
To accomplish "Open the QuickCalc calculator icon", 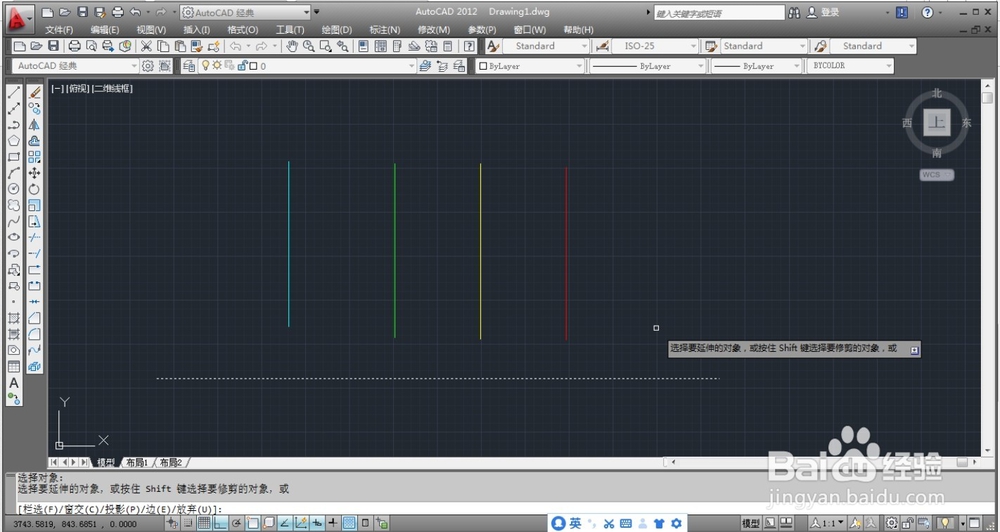I will click(x=448, y=46).
